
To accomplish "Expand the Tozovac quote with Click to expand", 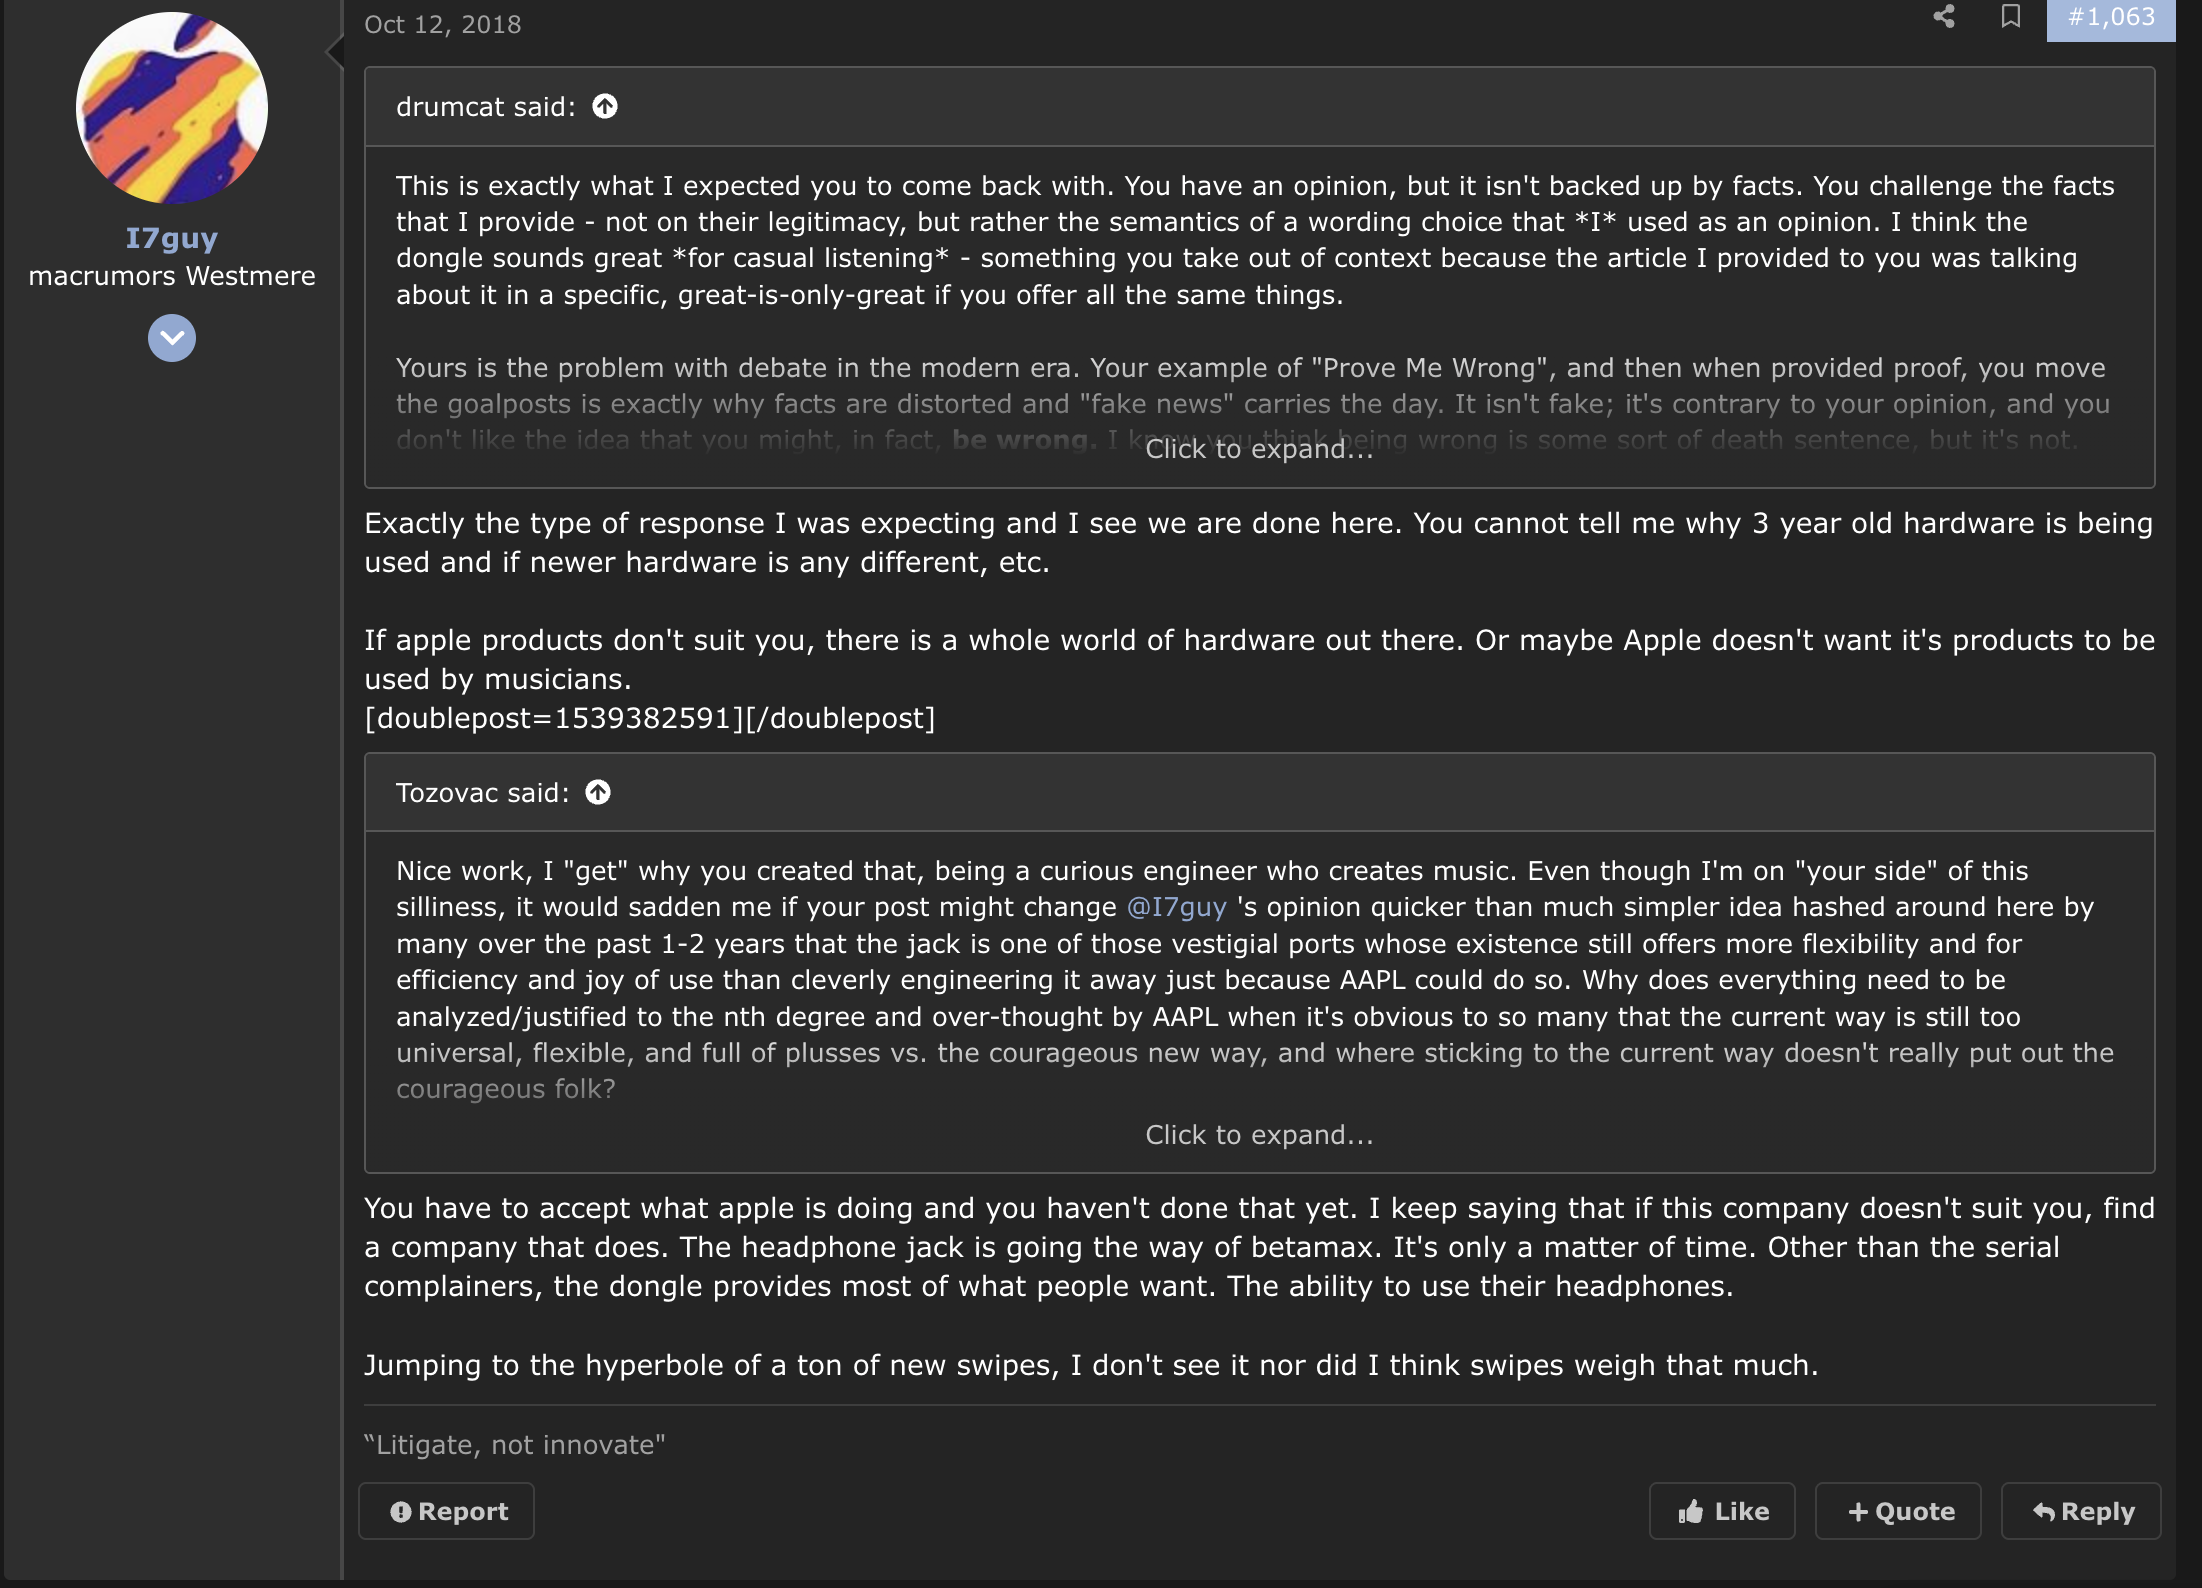I will [x=1259, y=1135].
